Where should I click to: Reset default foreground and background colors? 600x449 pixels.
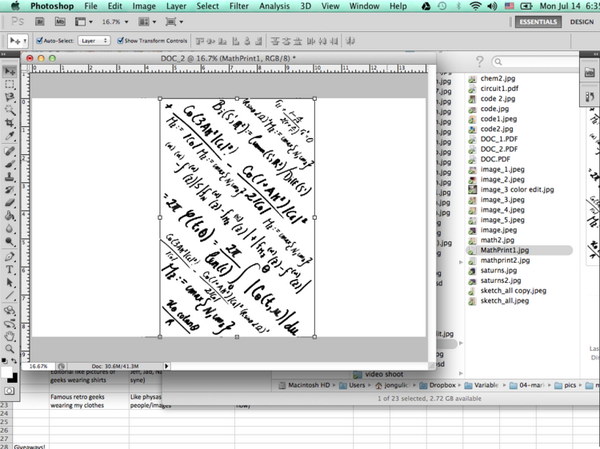[x=5, y=361]
